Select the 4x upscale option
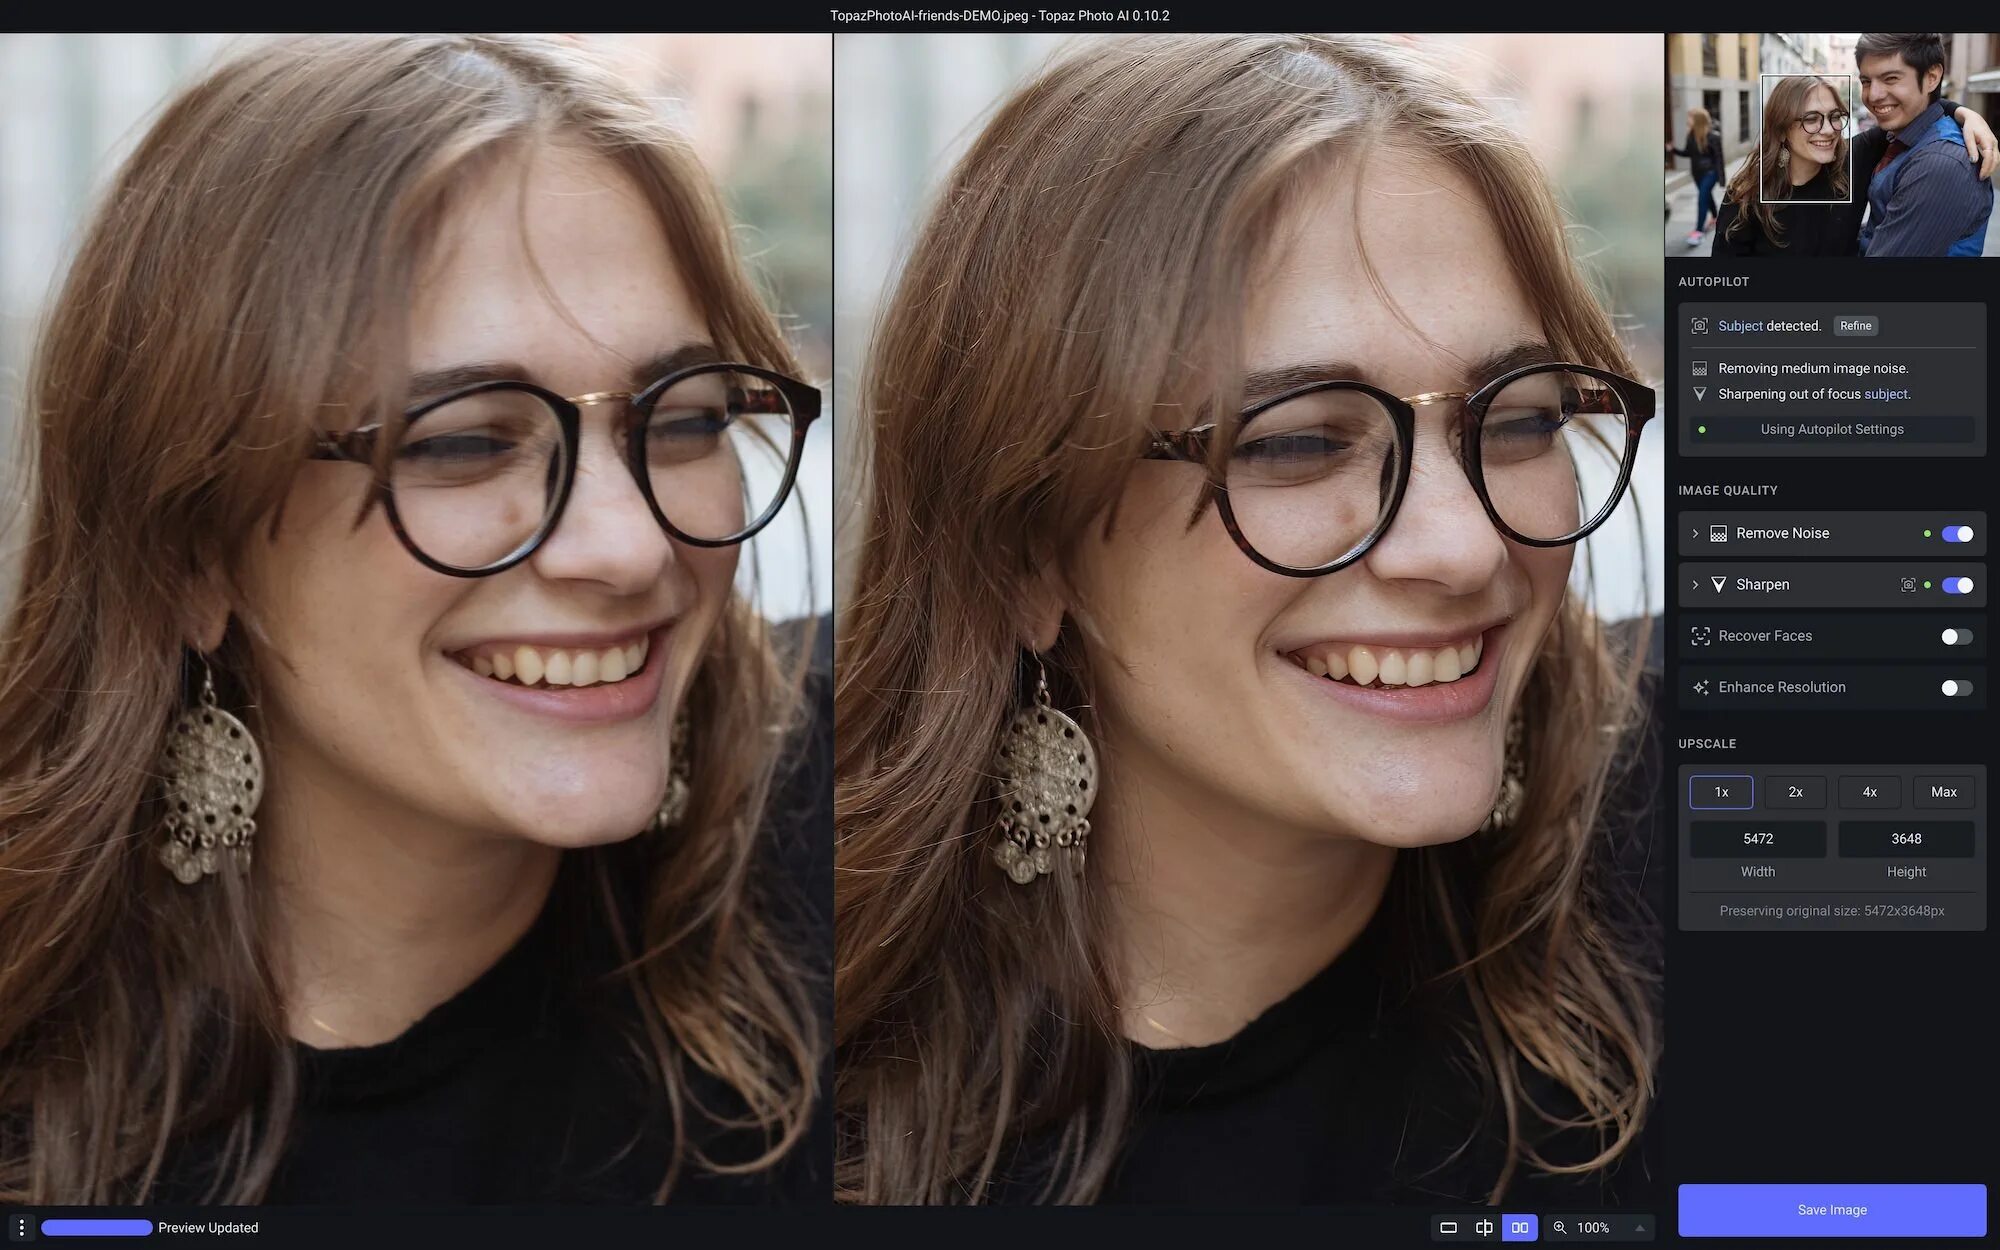This screenshot has height=1250, width=2000. (1869, 791)
